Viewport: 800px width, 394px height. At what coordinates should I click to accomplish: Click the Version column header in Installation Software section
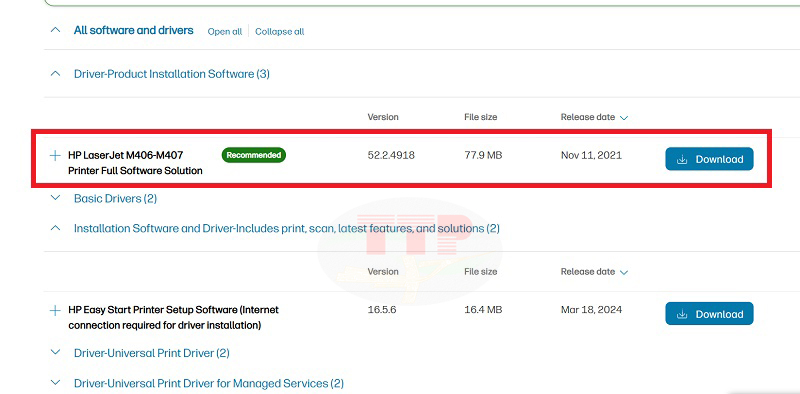383,272
